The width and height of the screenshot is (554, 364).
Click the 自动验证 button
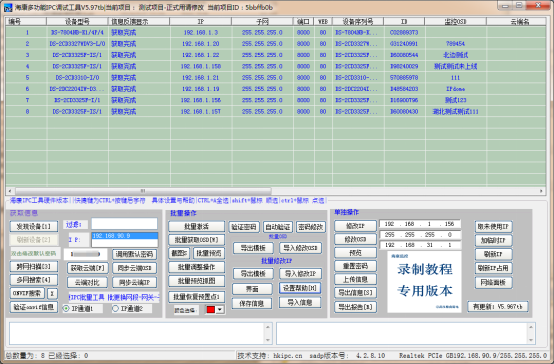point(278,227)
